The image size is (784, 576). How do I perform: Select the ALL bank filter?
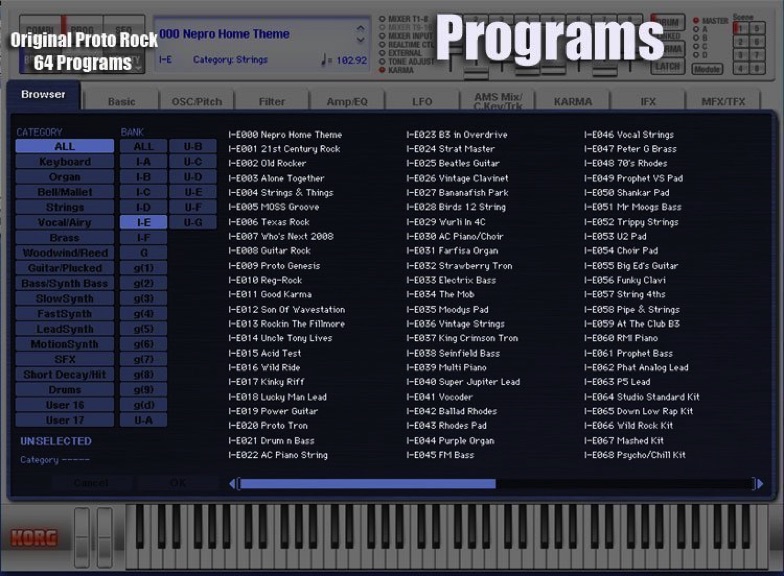(144, 146)
